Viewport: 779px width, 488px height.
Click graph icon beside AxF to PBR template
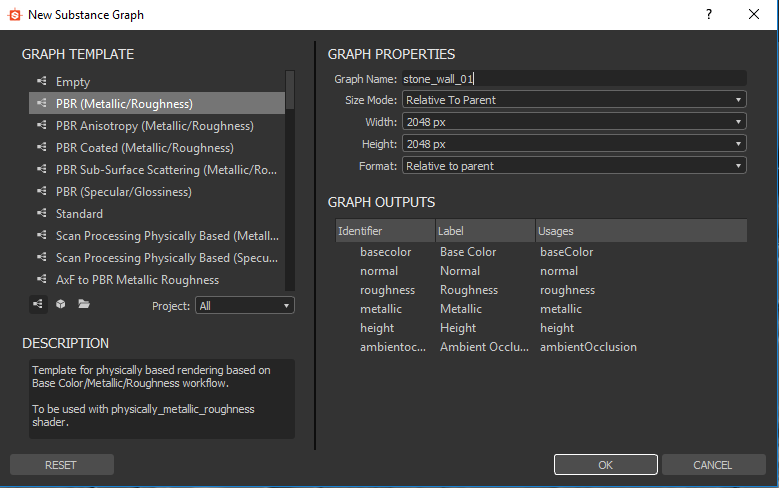pos(42,278)
